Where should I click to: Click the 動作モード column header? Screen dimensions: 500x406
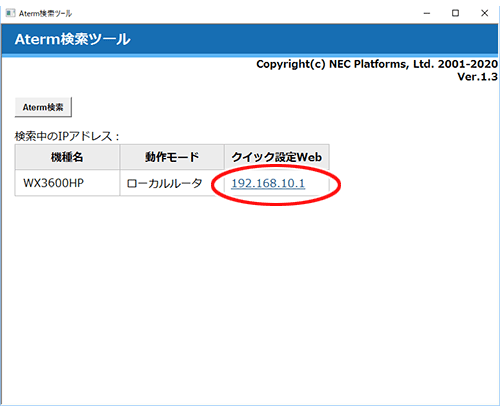tap(172, 157)
